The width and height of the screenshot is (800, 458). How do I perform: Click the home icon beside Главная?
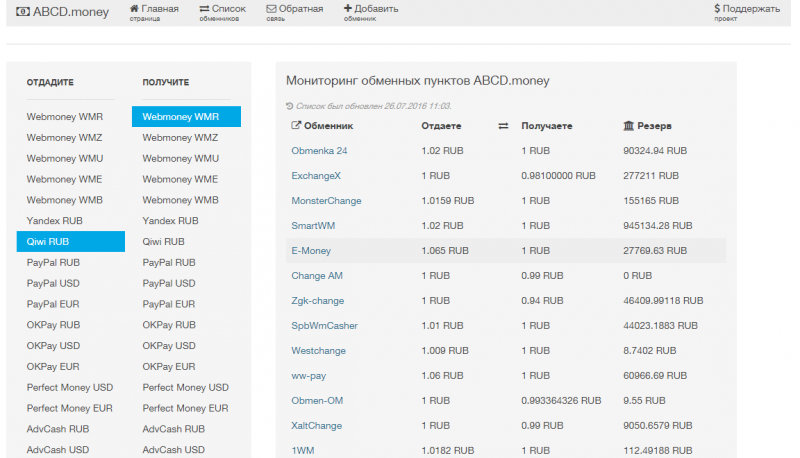134,9
